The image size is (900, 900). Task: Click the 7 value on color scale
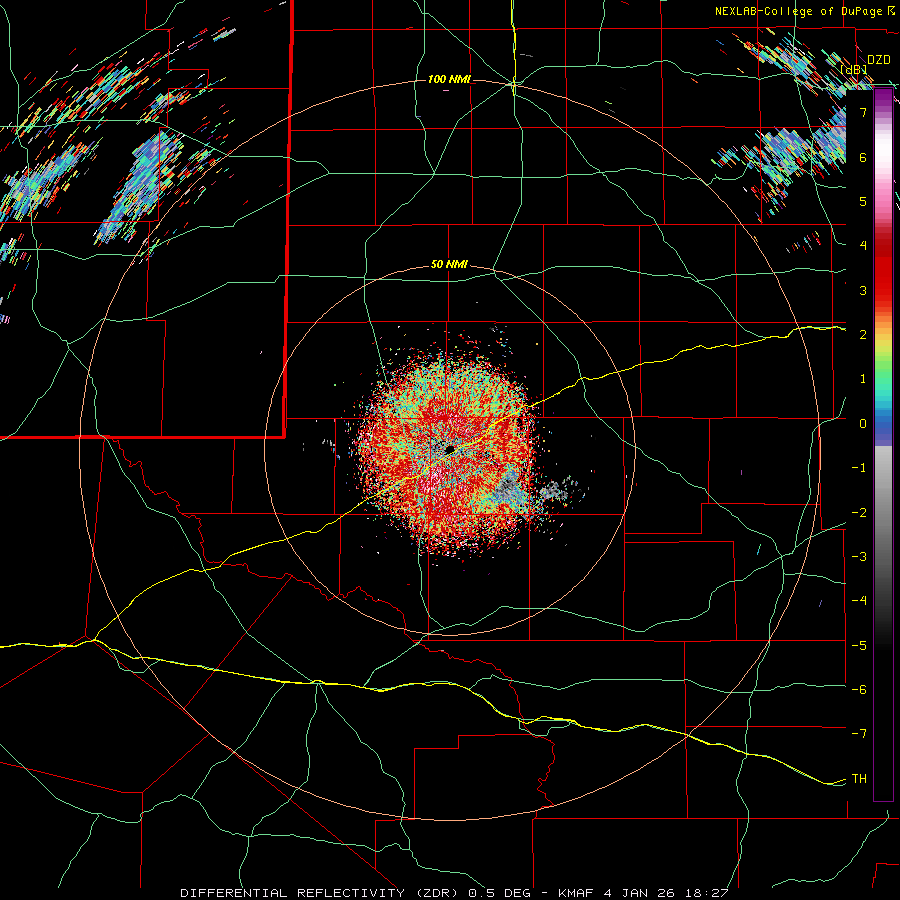(863, 112)
